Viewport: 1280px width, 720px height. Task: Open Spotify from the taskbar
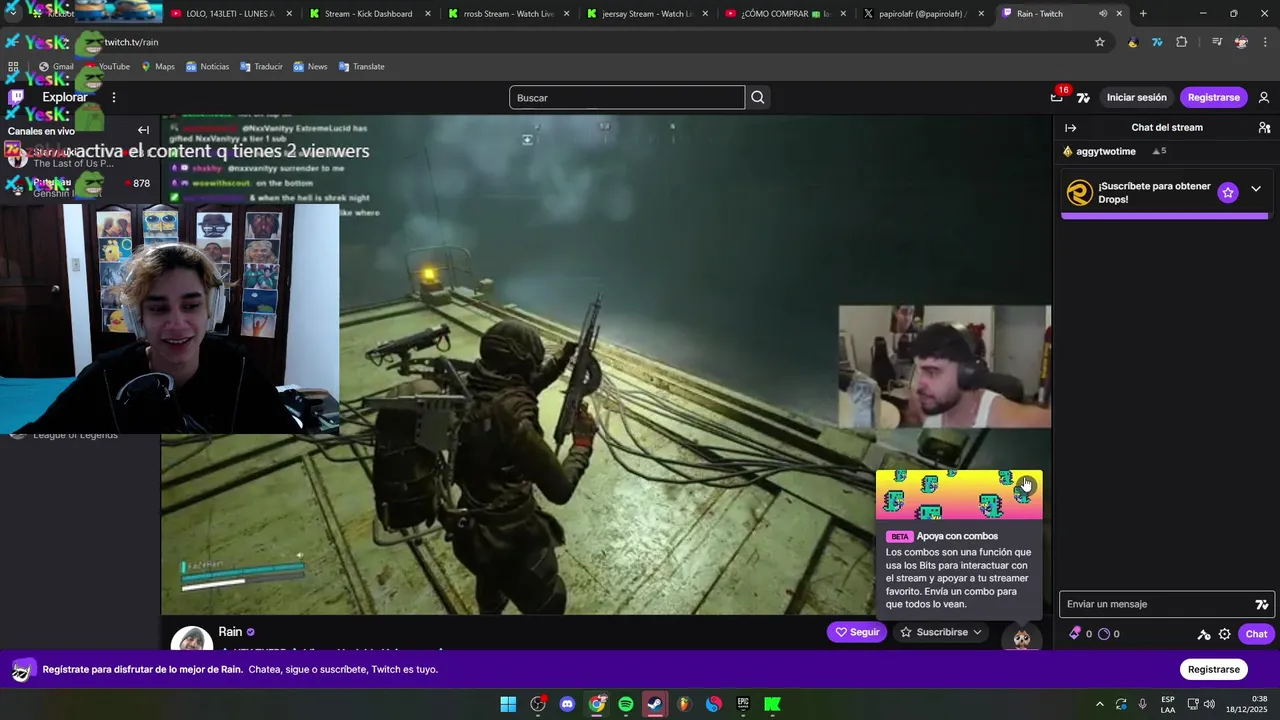point(626,704)
